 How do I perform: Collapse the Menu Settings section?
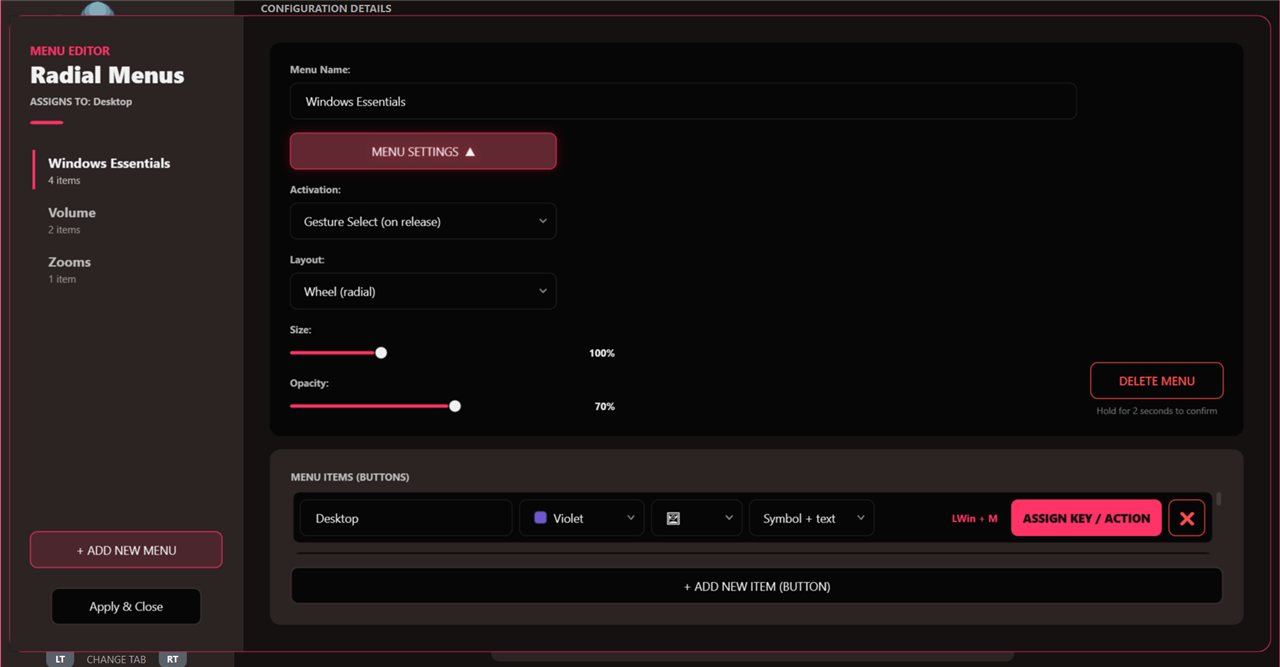pos(423,151)
